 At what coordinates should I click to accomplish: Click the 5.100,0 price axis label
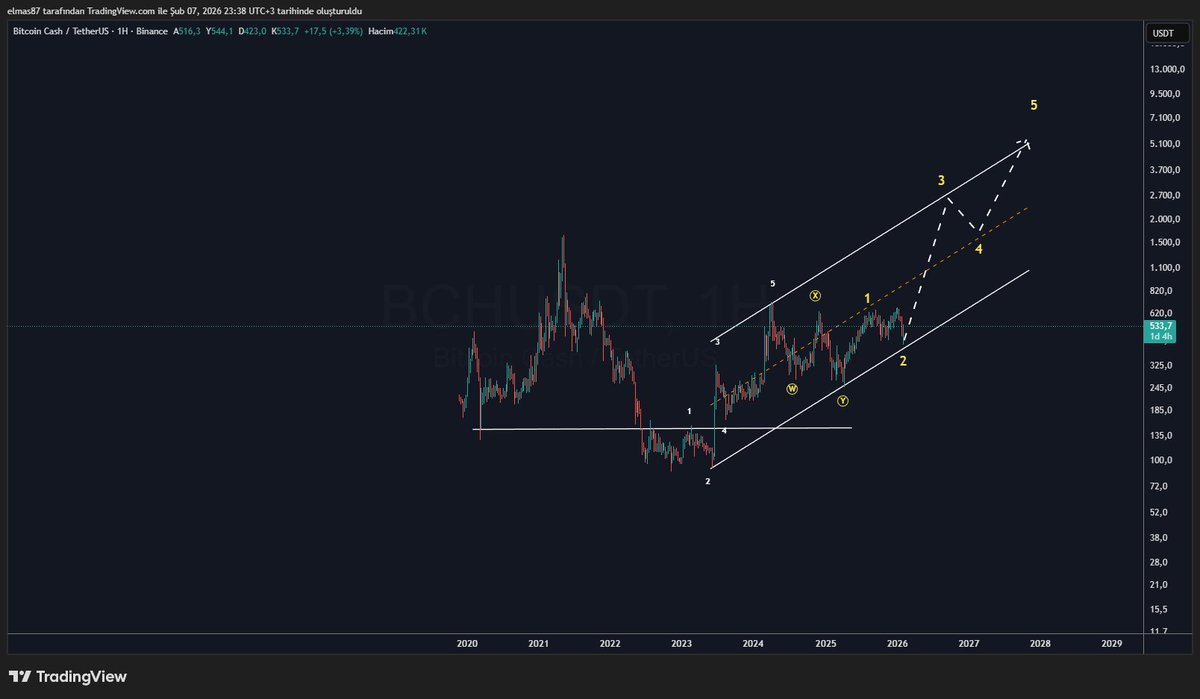pos(1166,143)
